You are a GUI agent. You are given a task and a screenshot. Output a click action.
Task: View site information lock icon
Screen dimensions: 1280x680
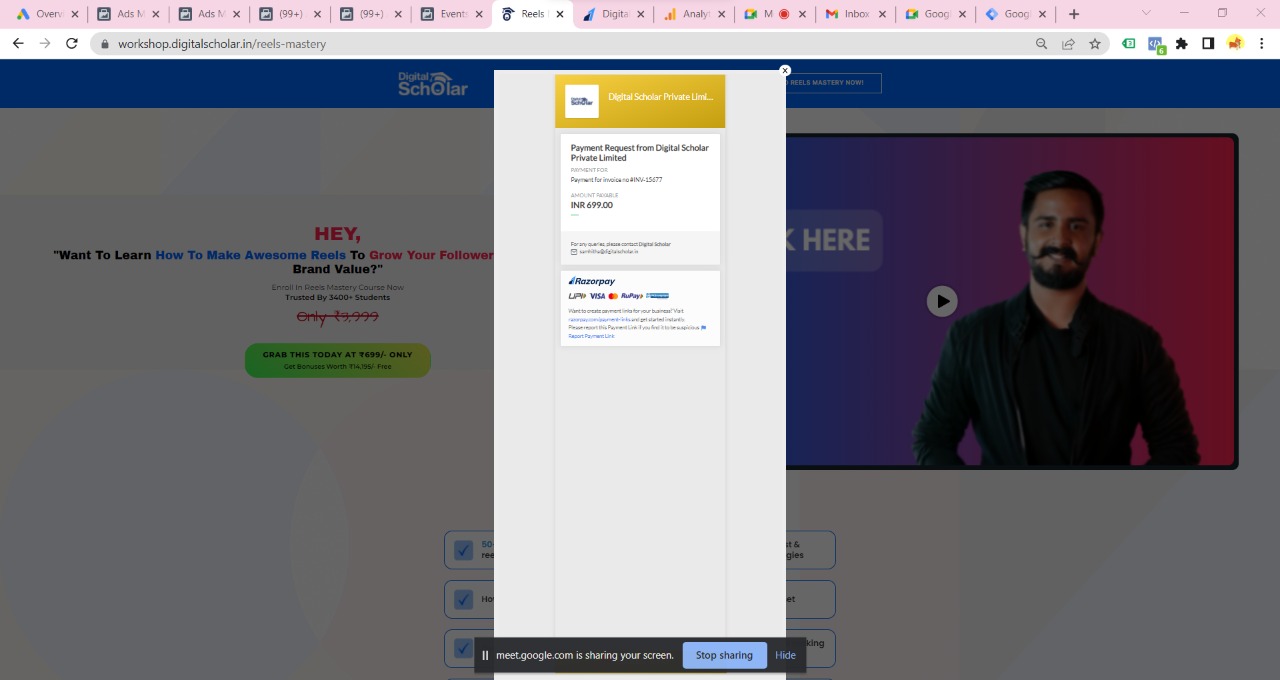tap(104, 44)
